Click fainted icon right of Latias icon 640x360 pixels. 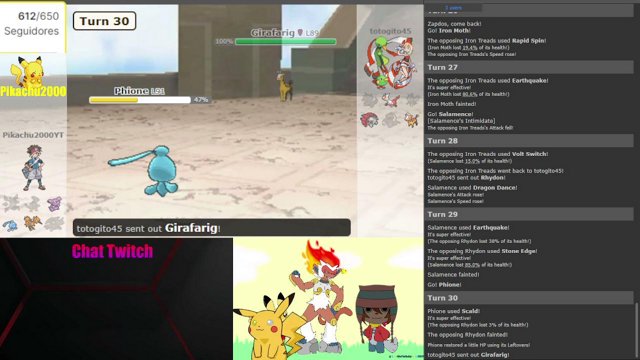[412, 100]
